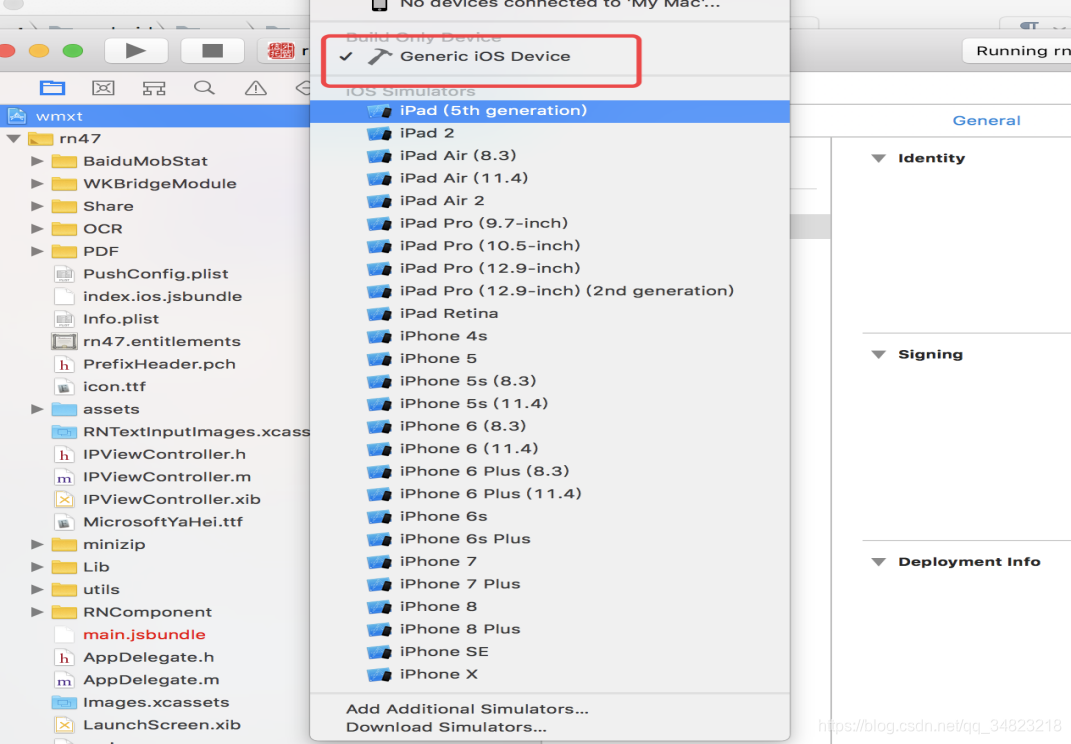
Task: Choose iPad Pro (12.9-inch) (2nd generation)
Action: (x=550, y=291)
